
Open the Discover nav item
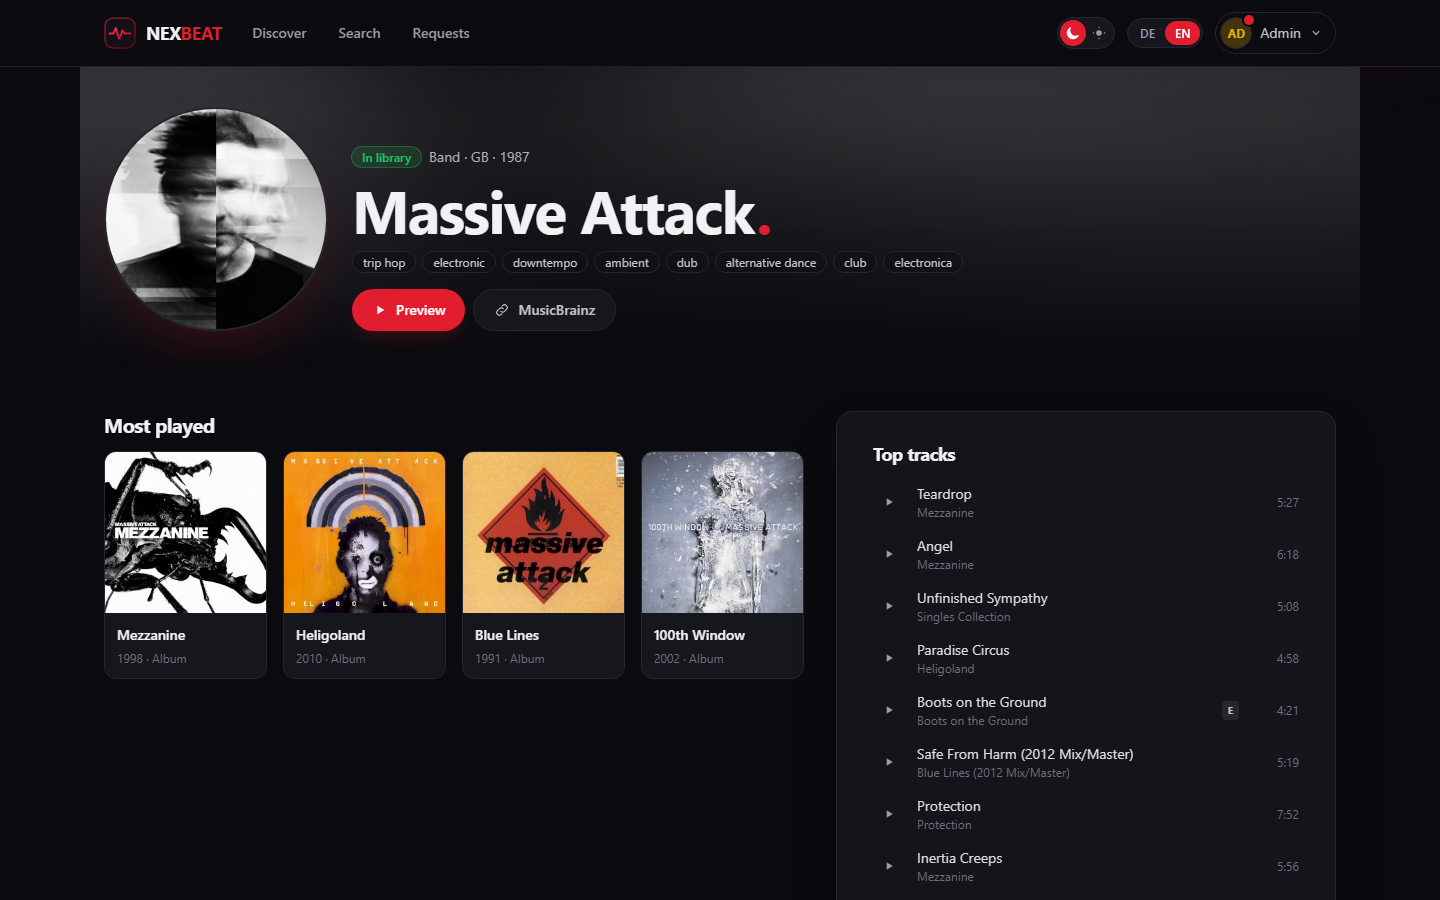point(279,33)
